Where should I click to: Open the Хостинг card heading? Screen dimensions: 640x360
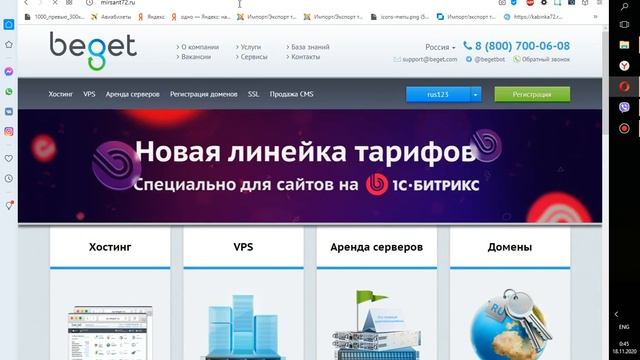110,247
